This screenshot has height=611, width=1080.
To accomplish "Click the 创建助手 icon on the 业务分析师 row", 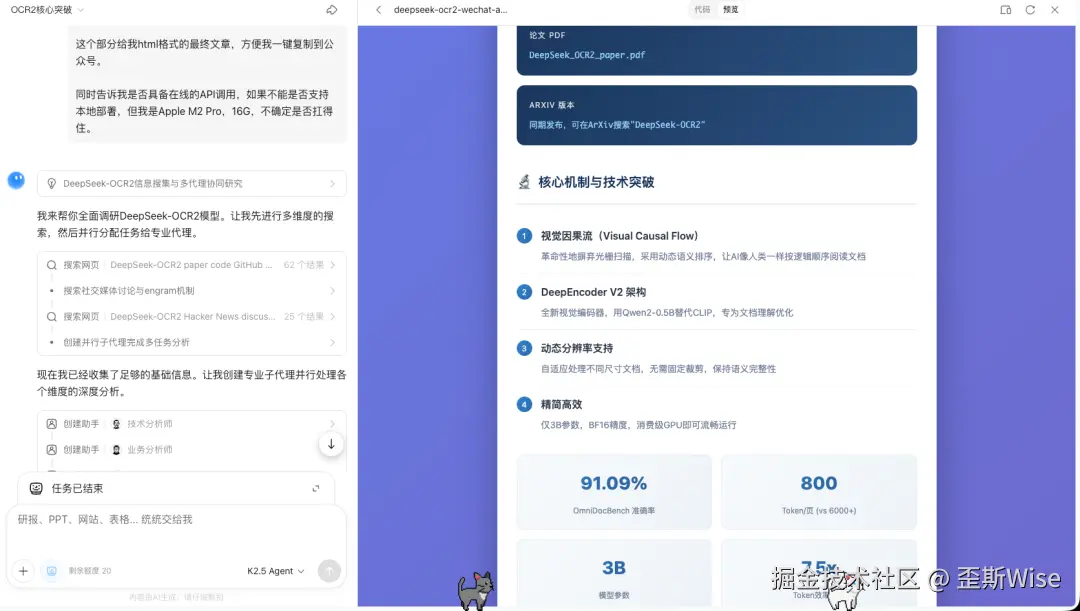I will tap(52, 450).
